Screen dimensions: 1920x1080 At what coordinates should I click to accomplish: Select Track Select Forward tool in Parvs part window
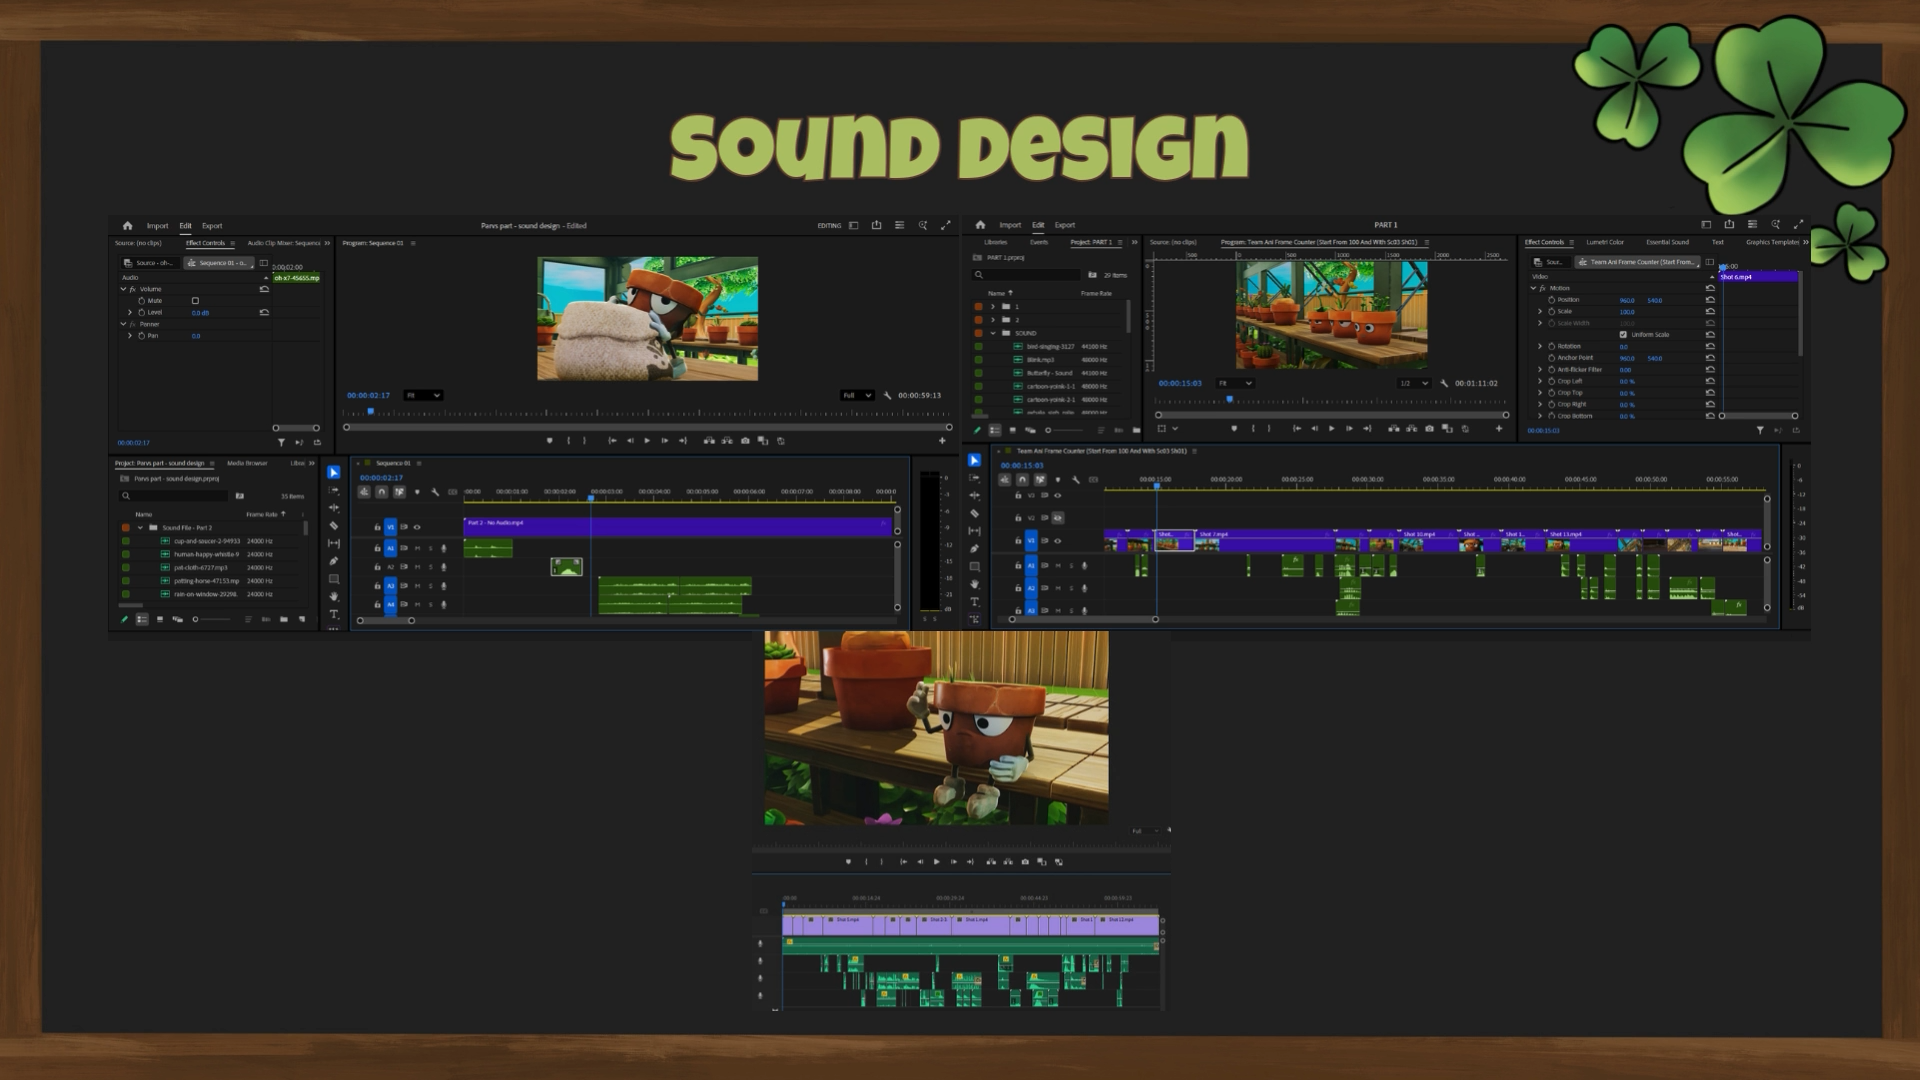point(334,491)
